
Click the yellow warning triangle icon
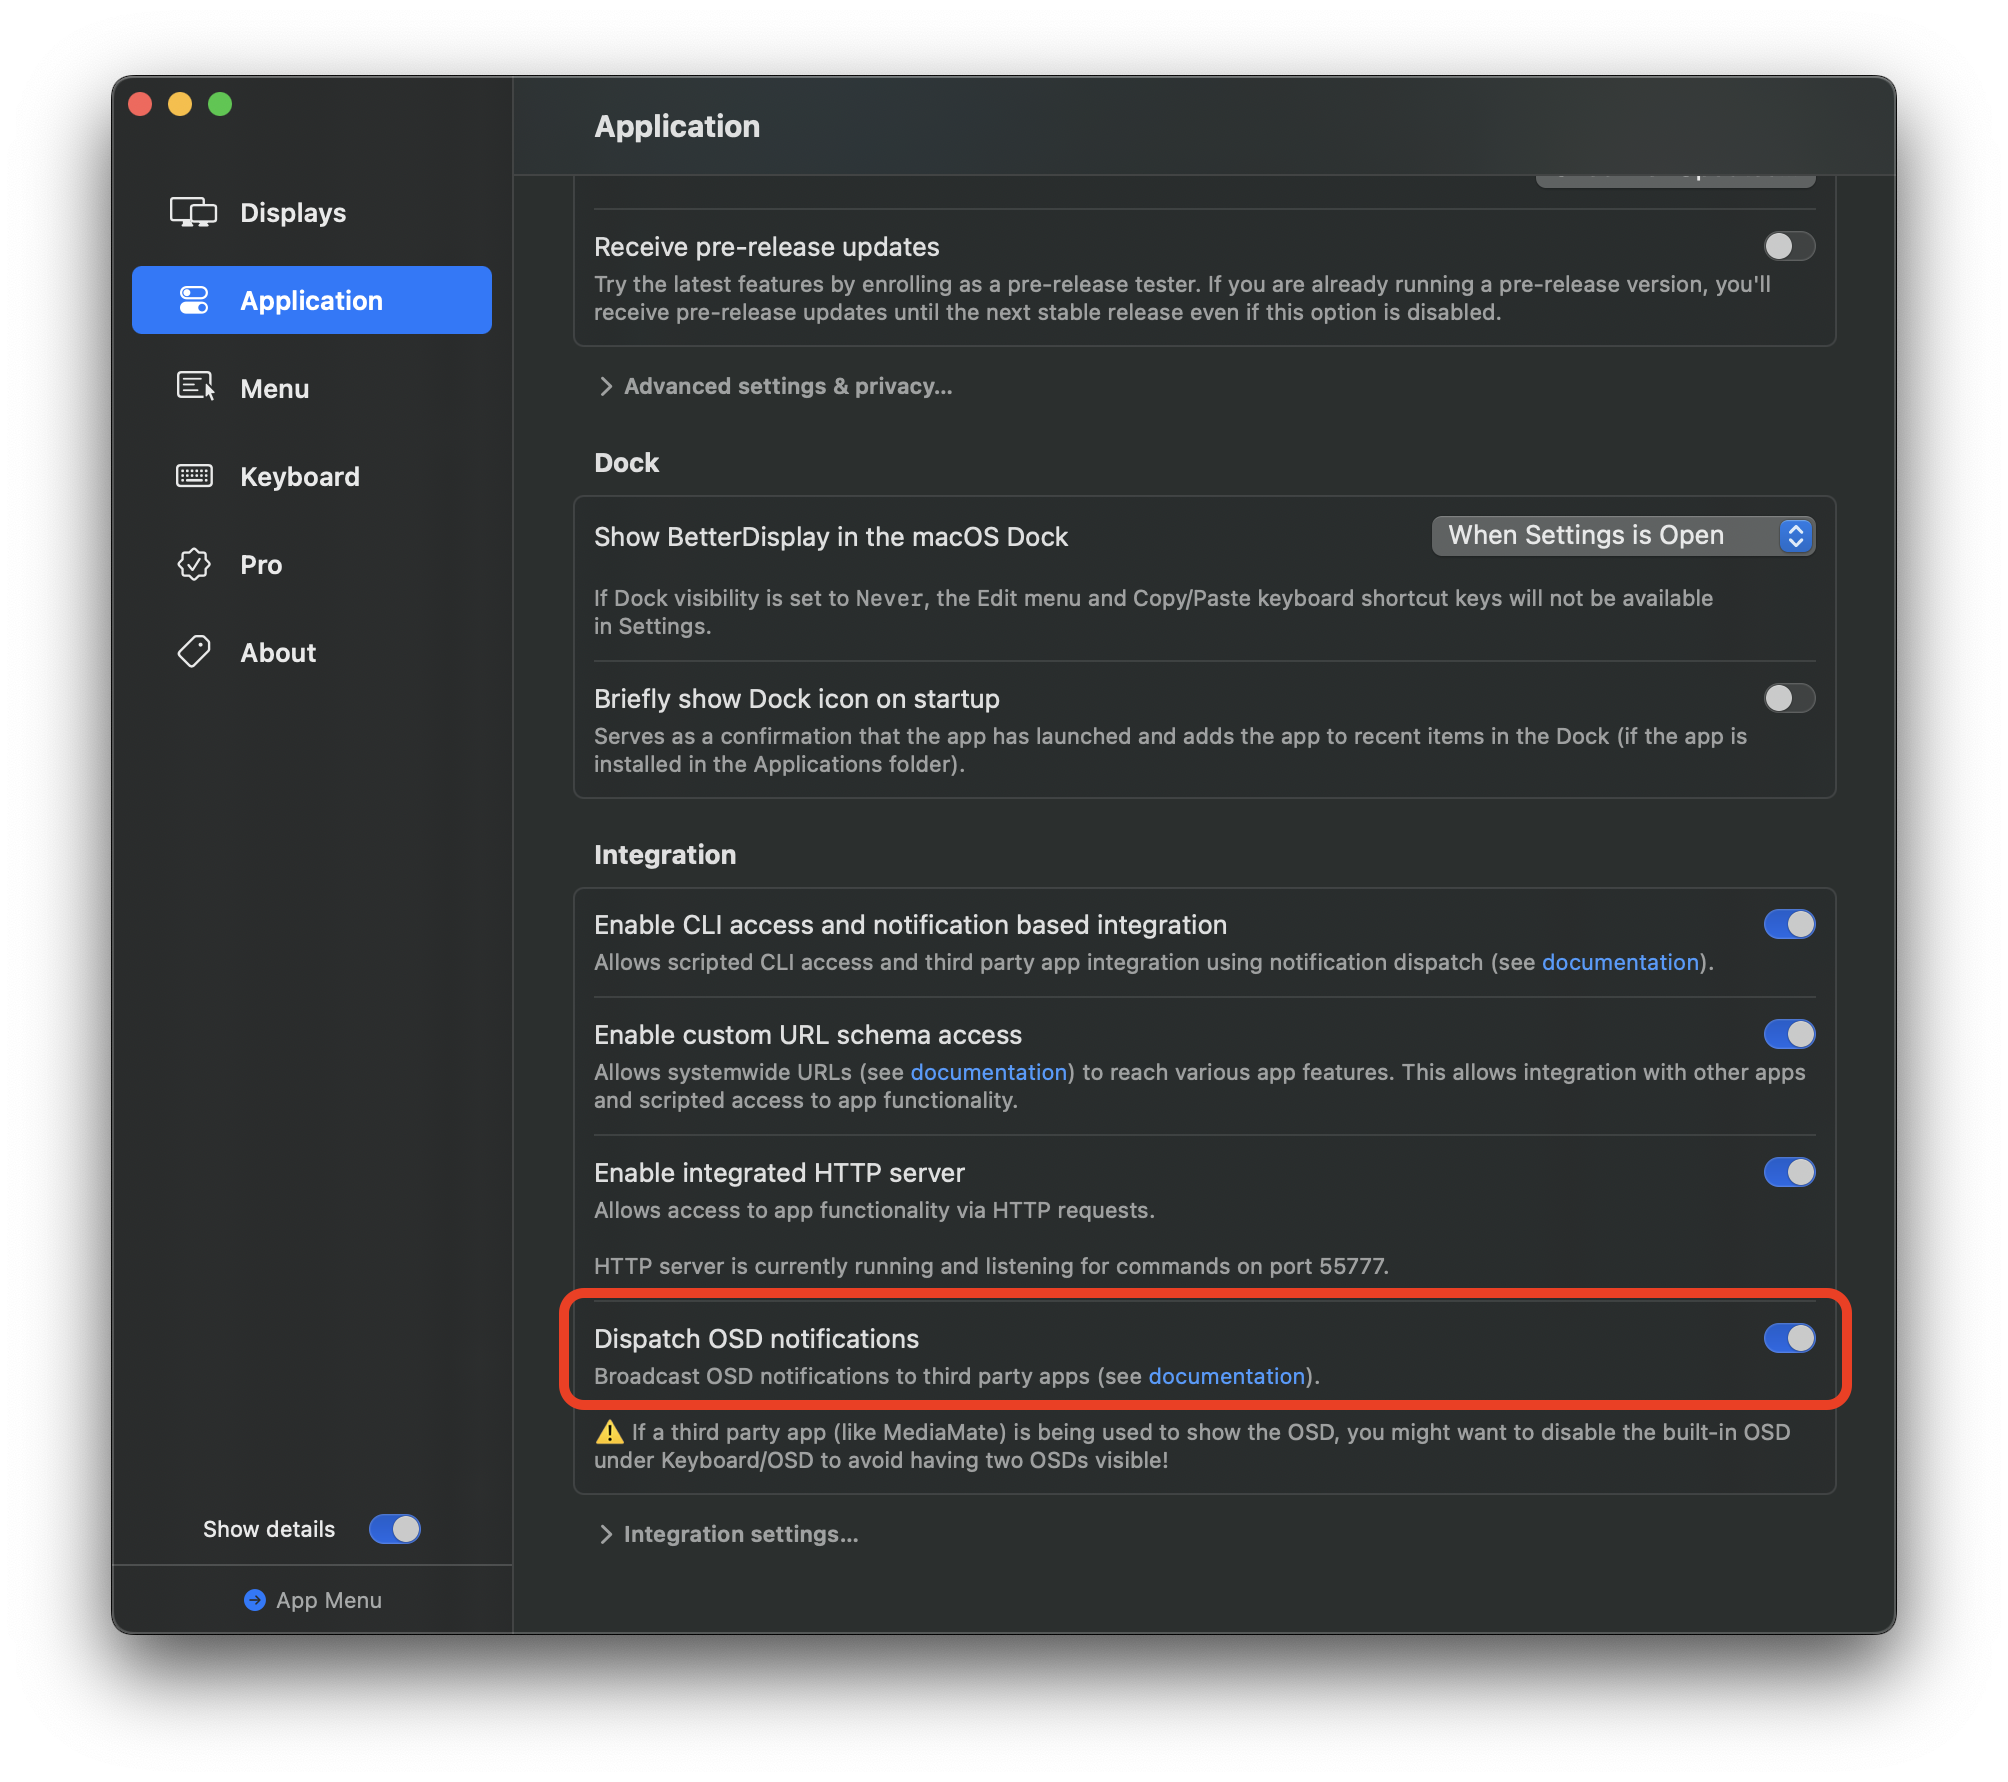pyautogui.click(x=609, y=1432)
